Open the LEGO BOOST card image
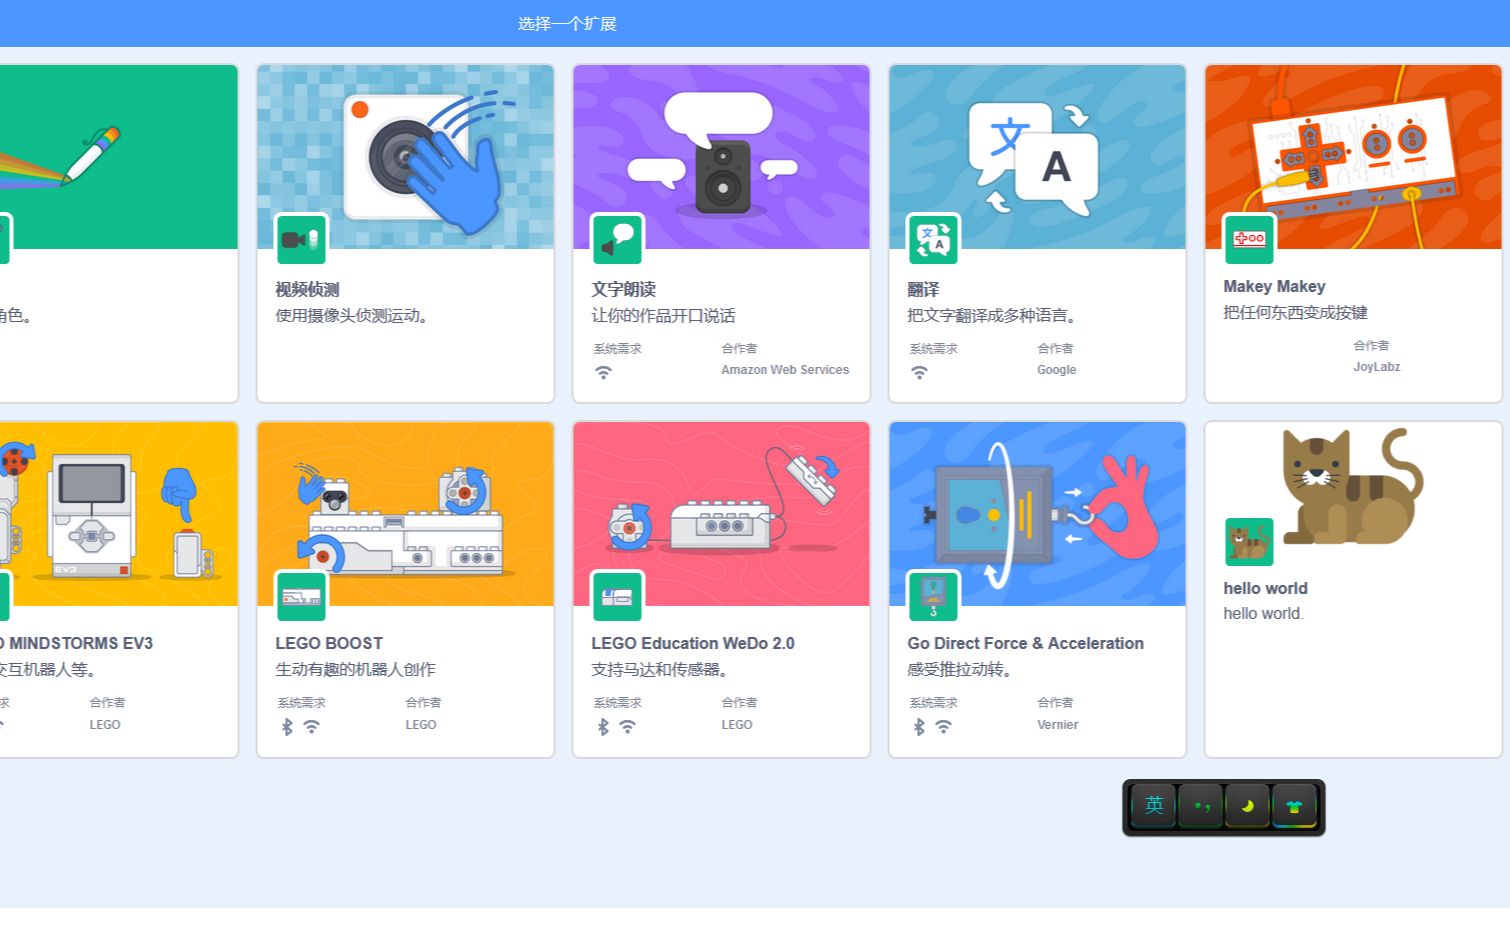Viewport: 1510px width, 944px height. pos(405,514)
